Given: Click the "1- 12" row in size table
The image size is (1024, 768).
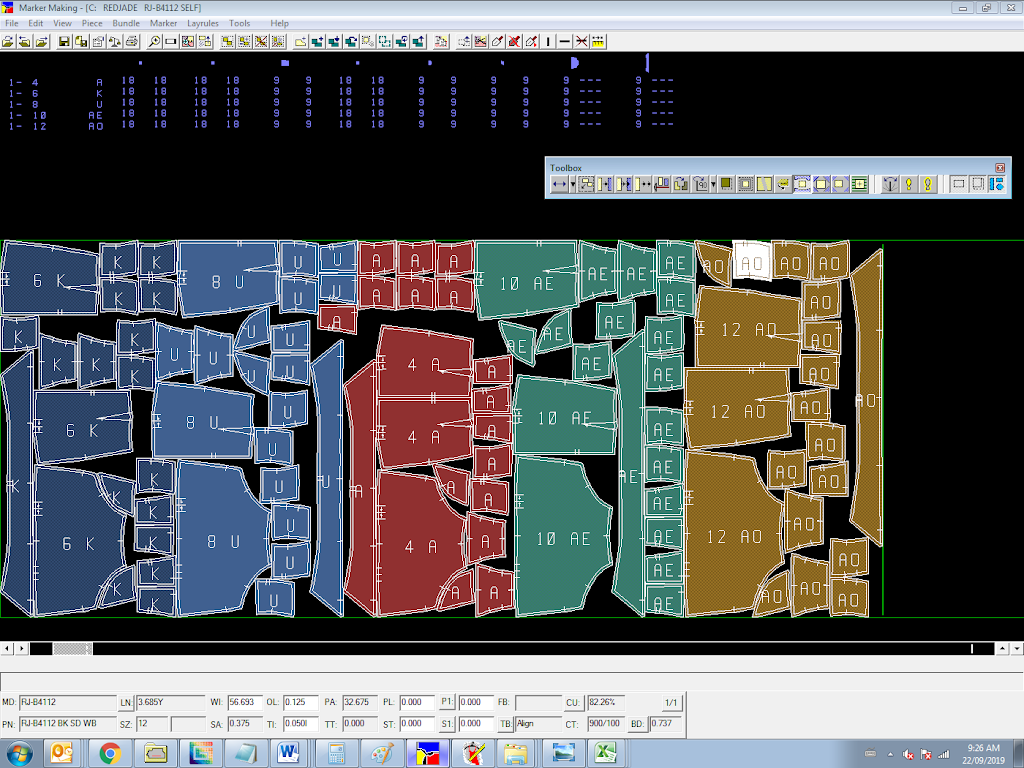Looking at the screenshot, I should tap(341, 125).
